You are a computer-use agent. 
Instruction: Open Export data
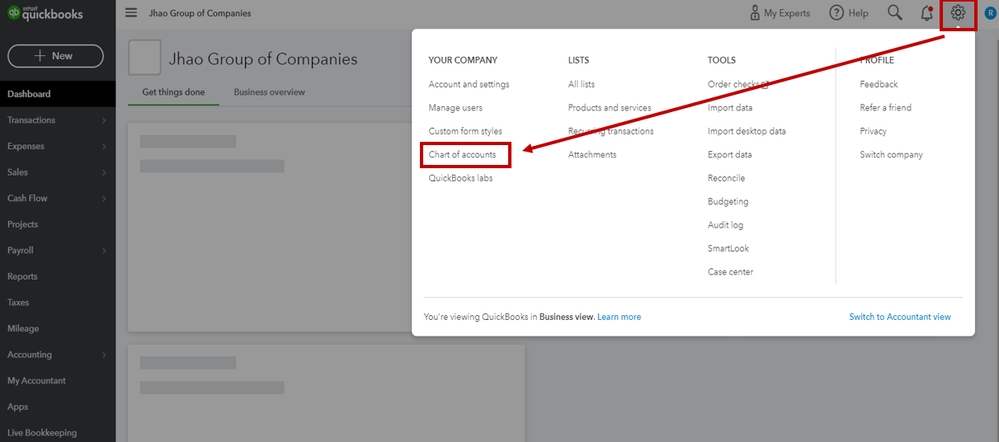[x=729, y=155]
